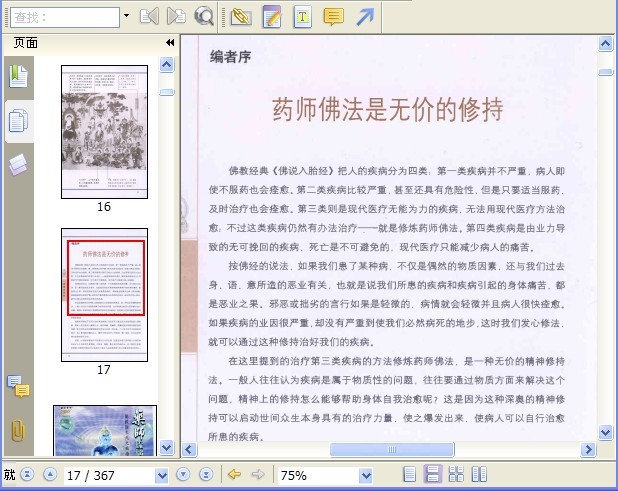Click document vertical scroll up arrow

click(605, 43)
